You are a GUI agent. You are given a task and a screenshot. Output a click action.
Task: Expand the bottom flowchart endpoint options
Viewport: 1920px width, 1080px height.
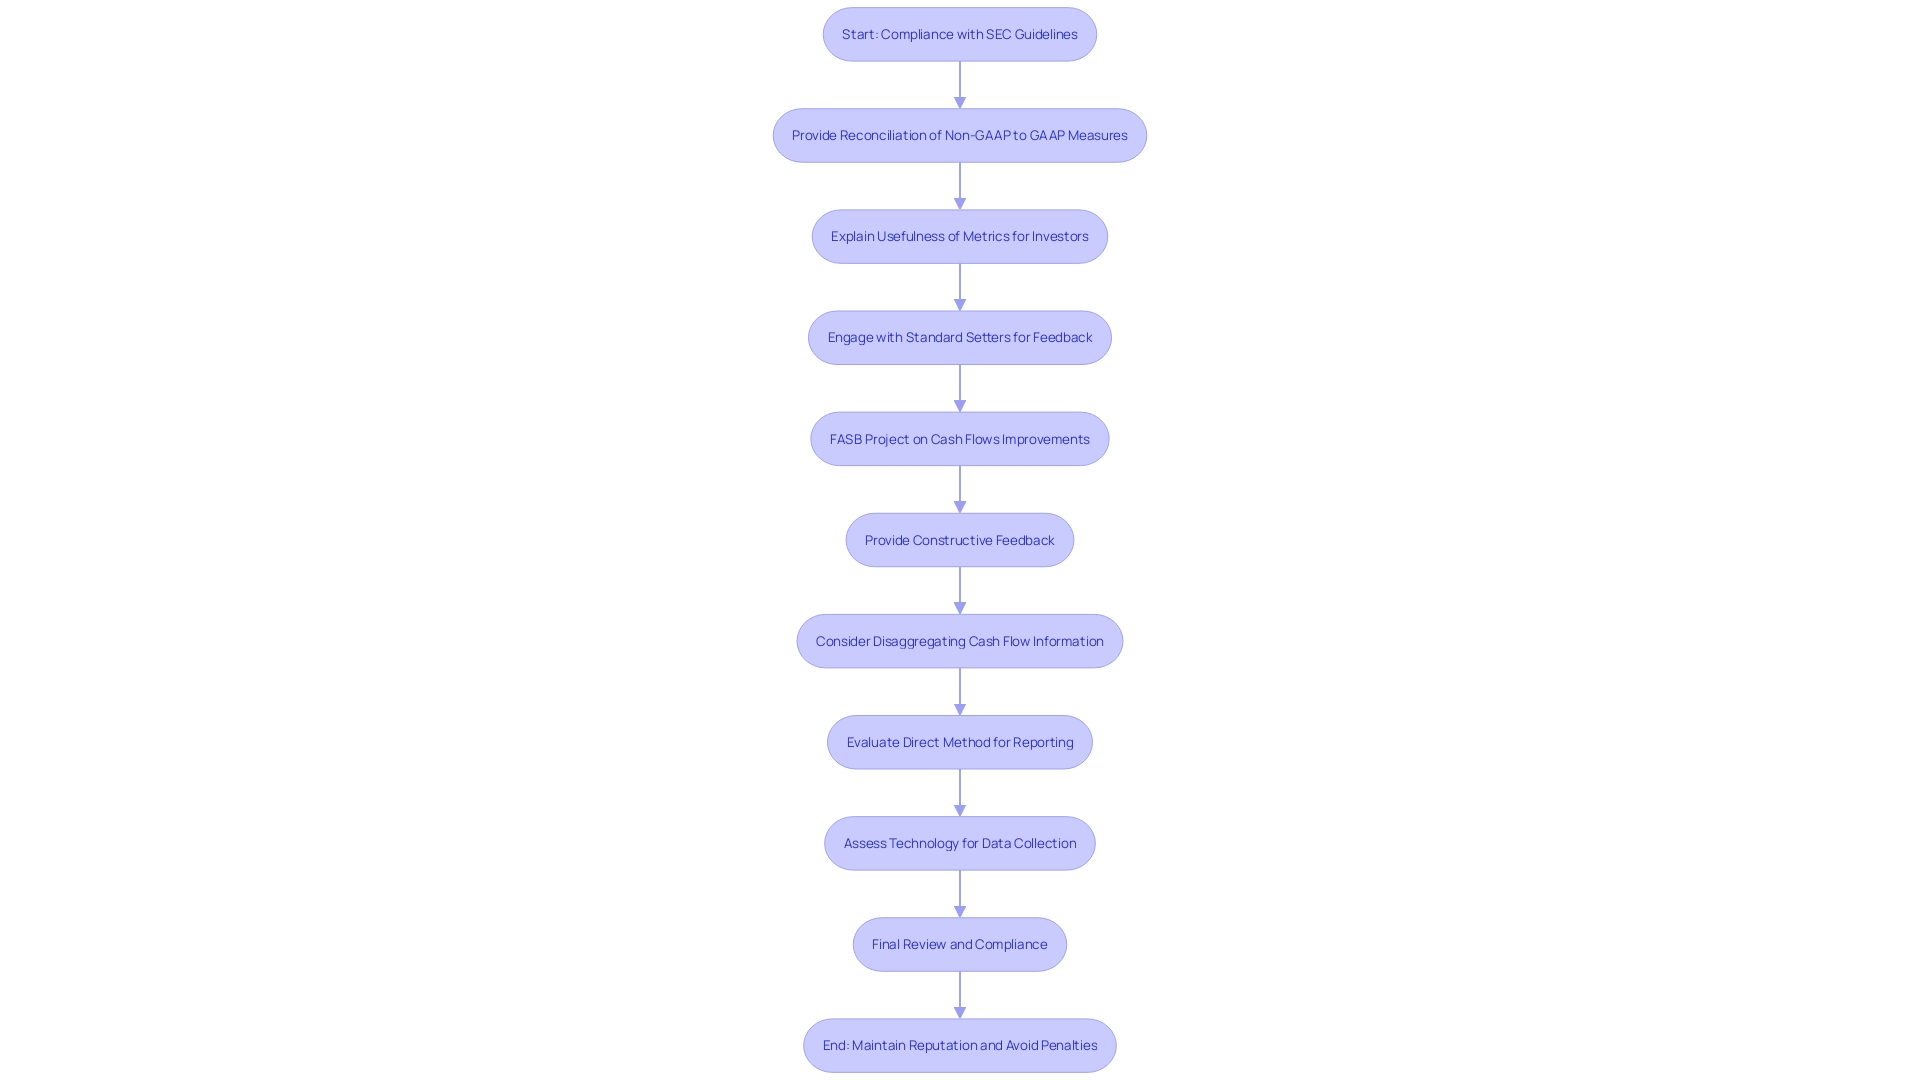point(960,1044)
